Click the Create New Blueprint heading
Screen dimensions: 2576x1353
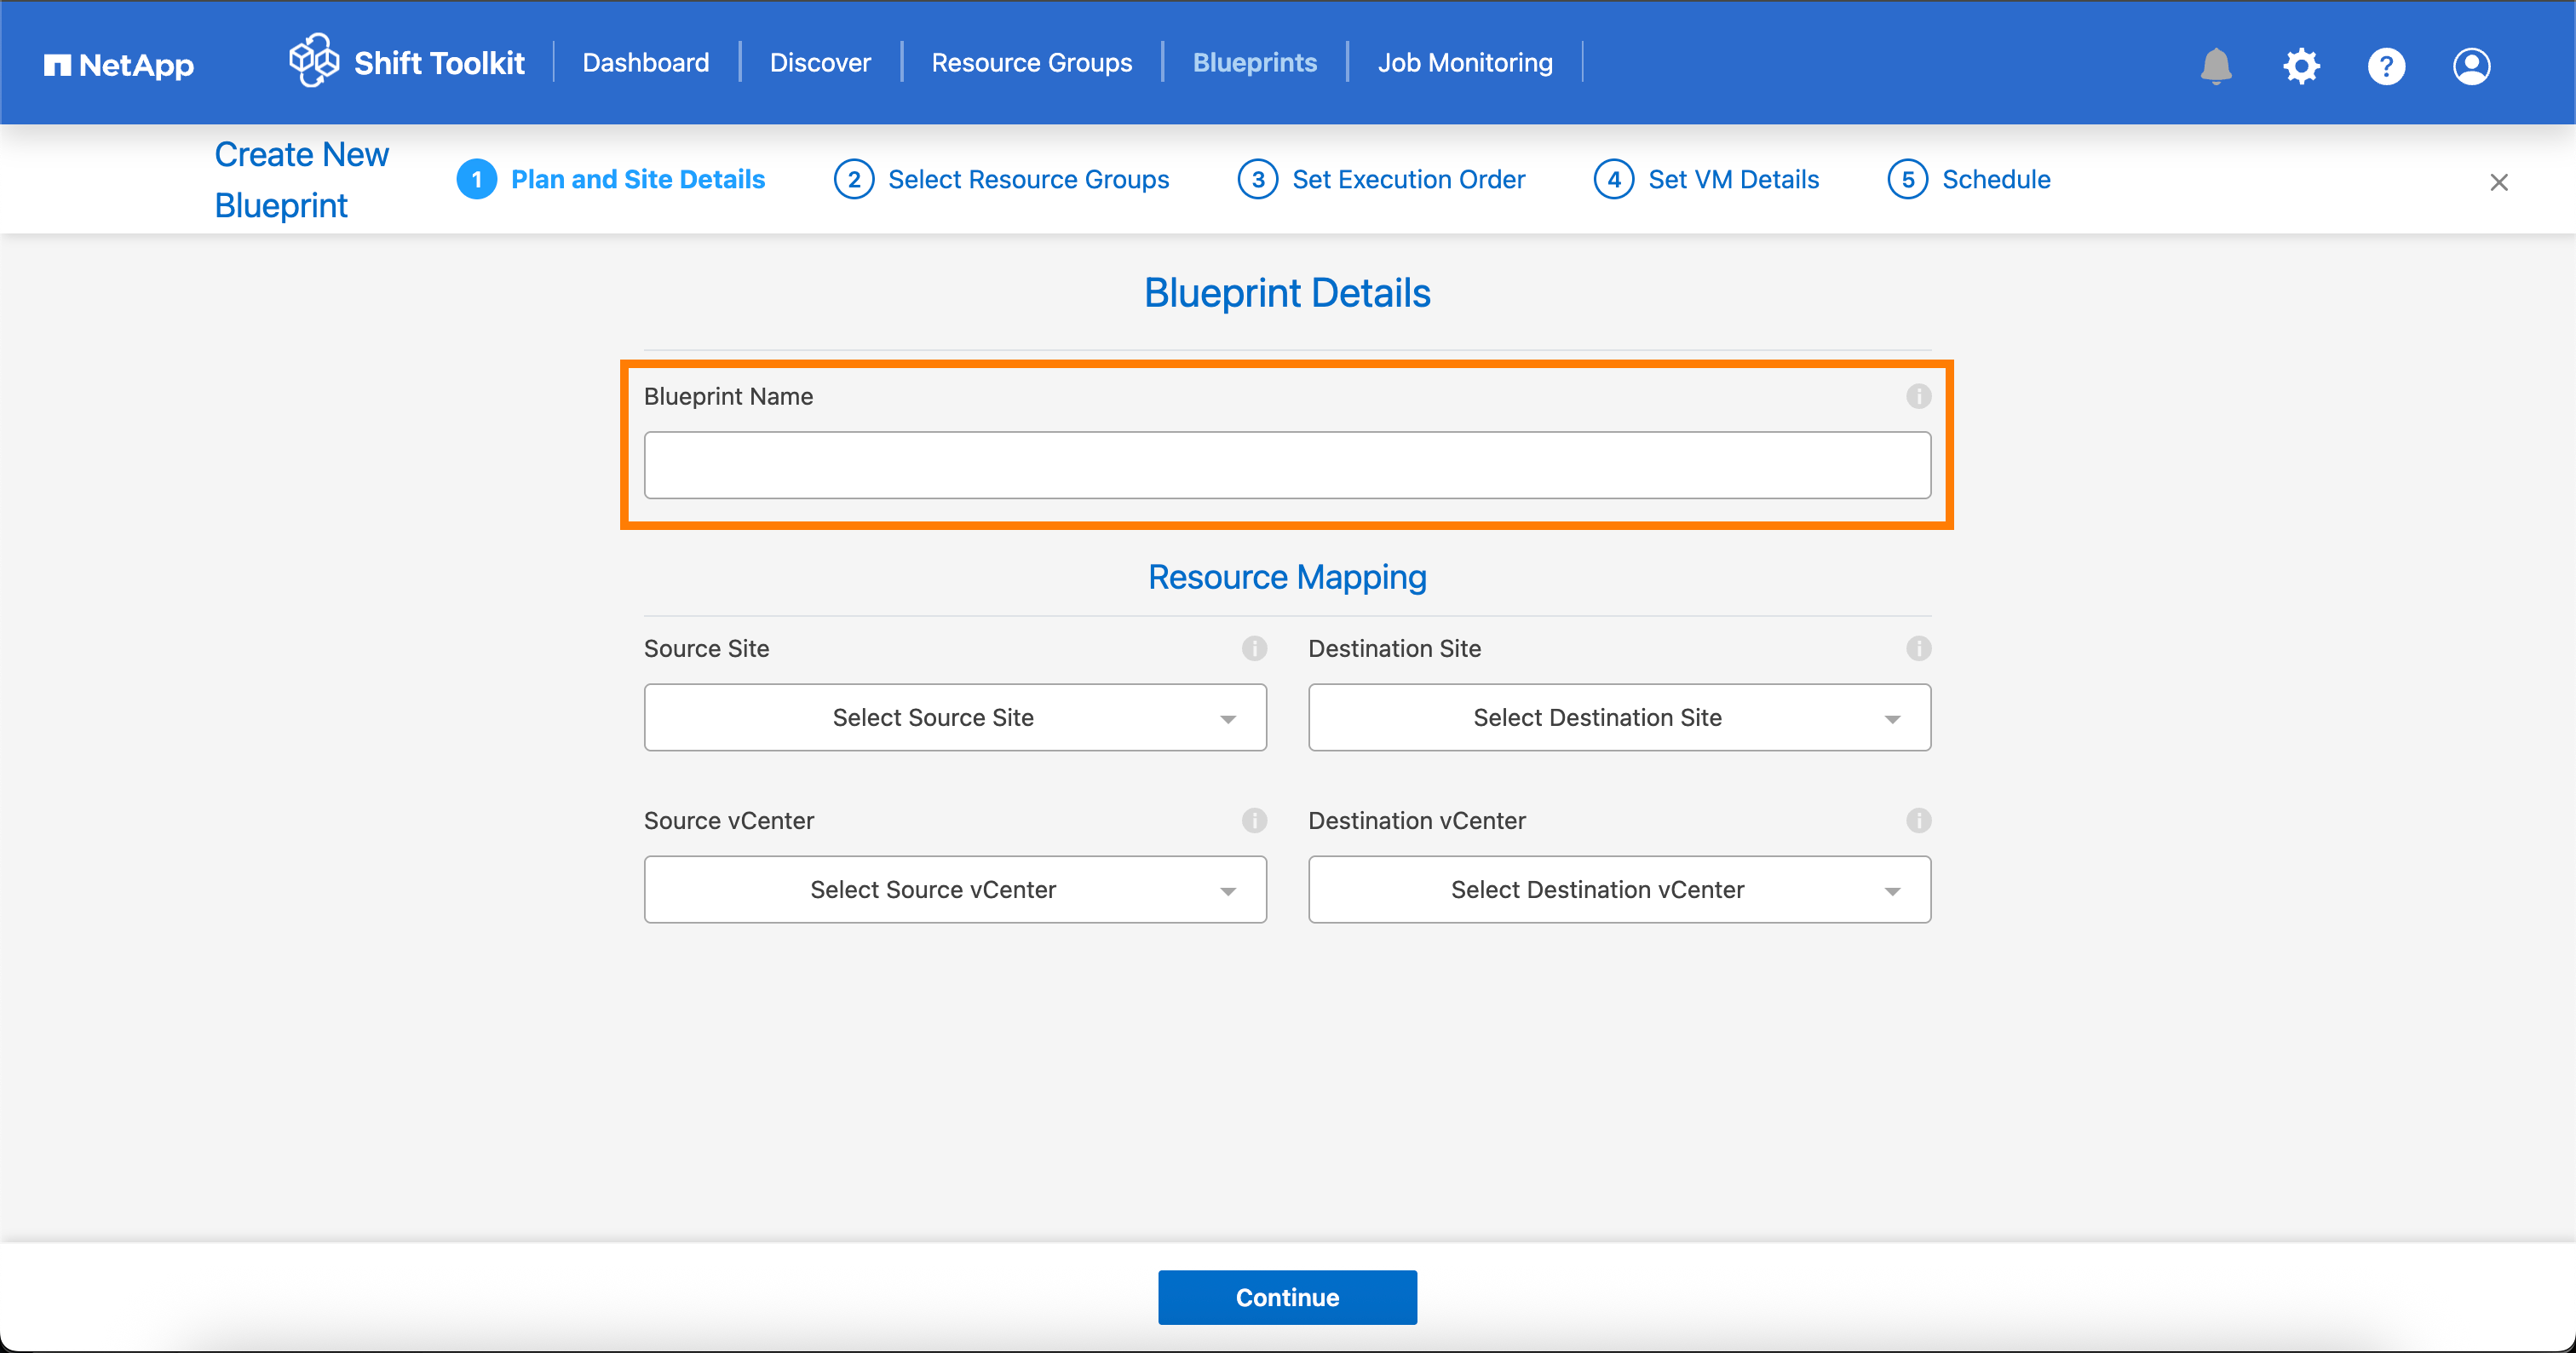(x=301, y=180)
